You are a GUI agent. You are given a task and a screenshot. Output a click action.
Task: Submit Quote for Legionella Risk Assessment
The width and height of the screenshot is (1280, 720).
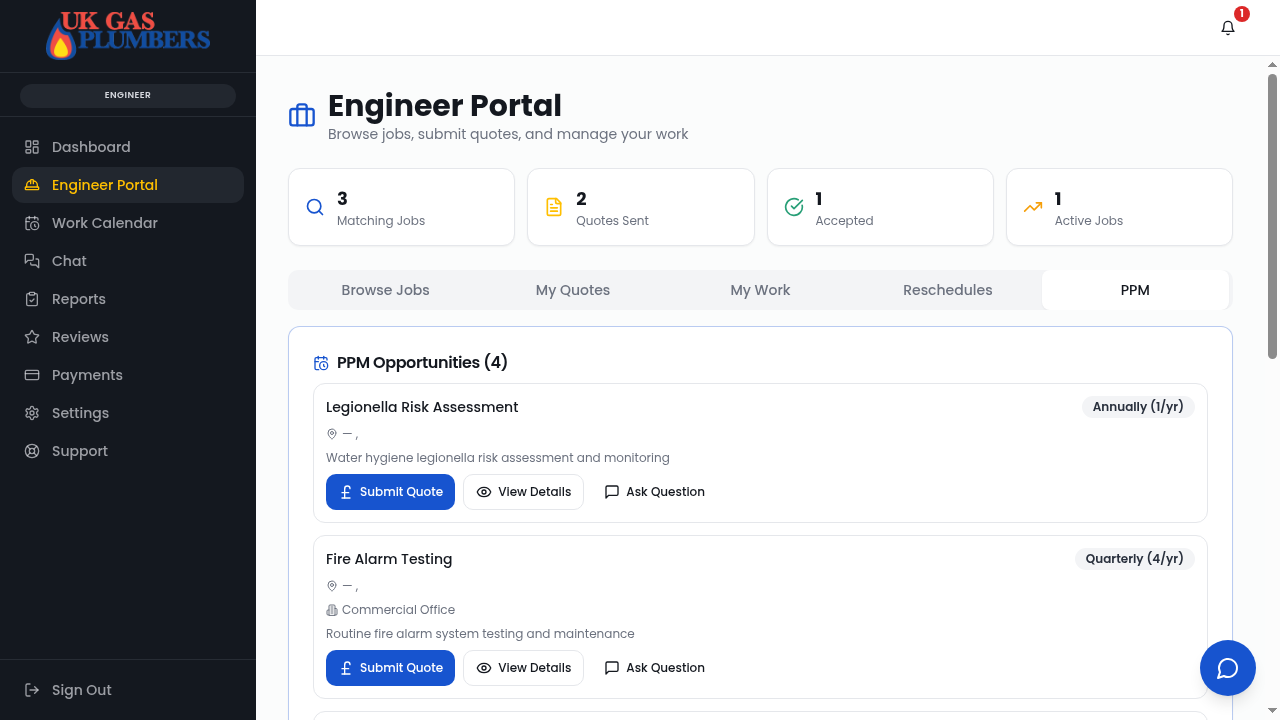[390, 492]
